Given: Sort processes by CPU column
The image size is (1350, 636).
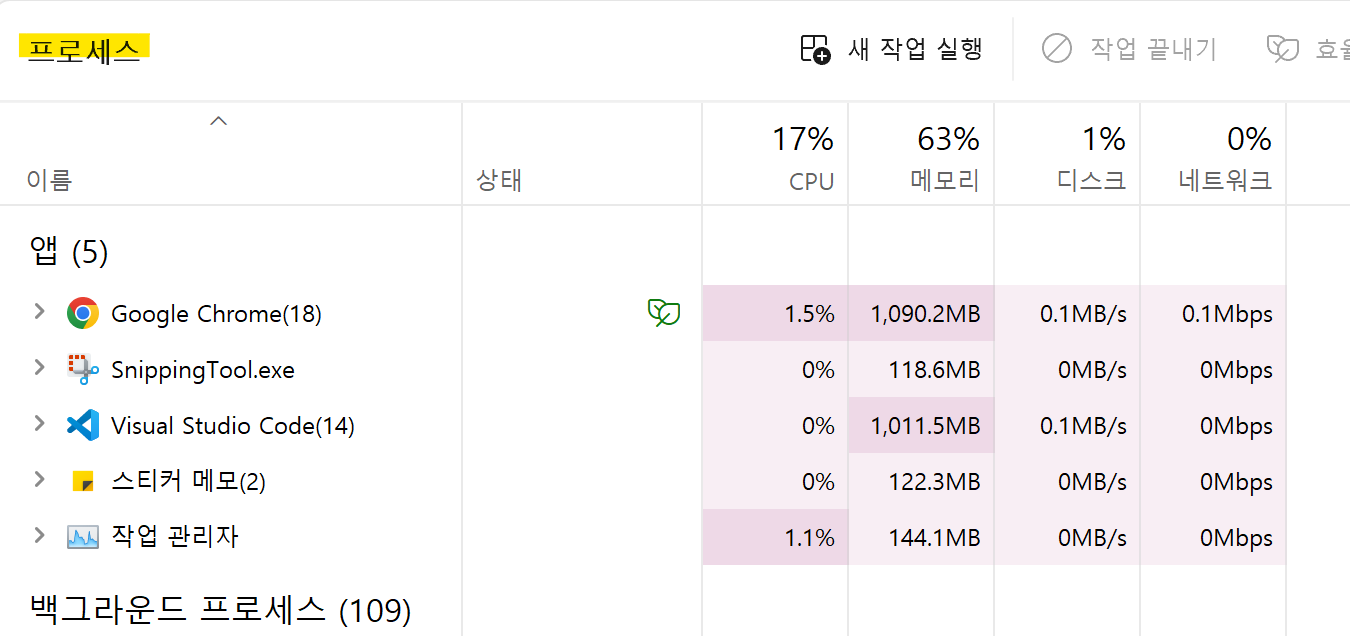Looking at the screenshot, I should (x=775, y=155).
